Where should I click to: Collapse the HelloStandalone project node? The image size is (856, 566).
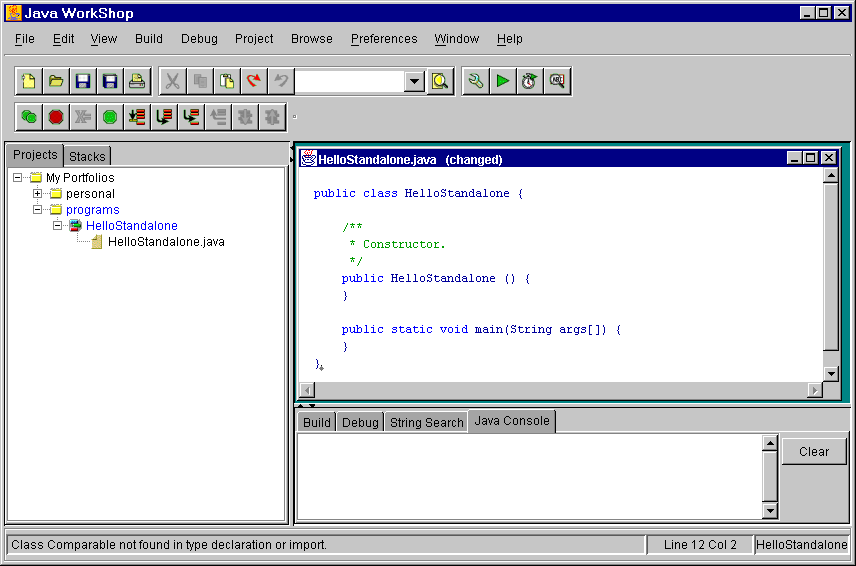click(x=58, y=226)
